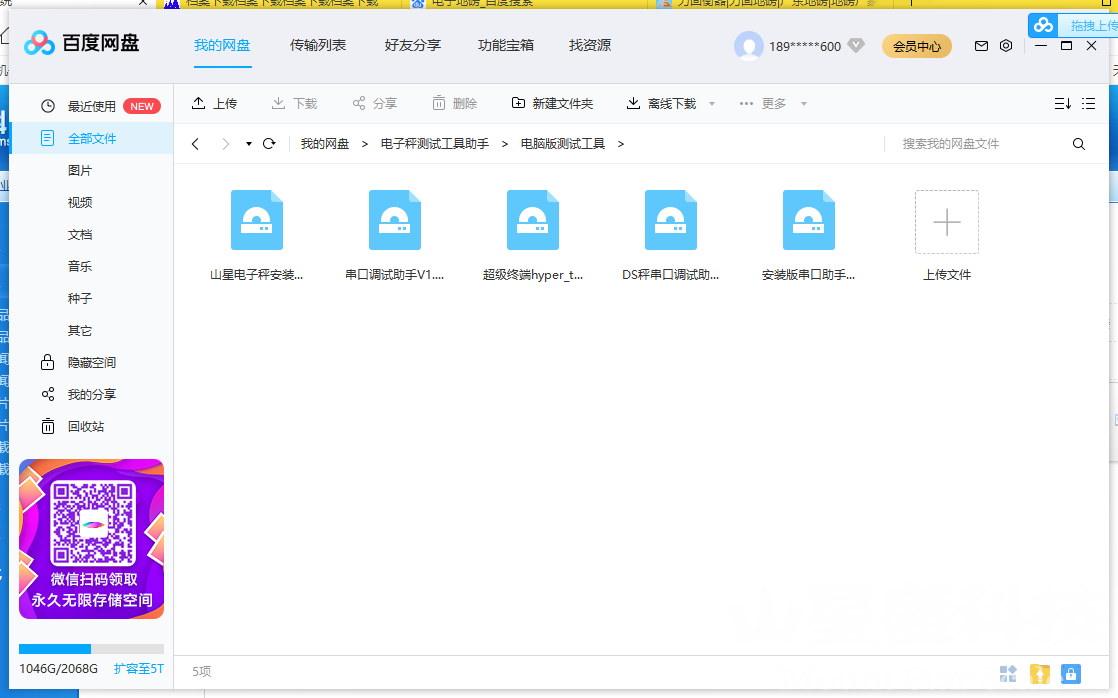Viewport: 1118px width, 698px height.
Task: Click the search magnifier icon
Action: tap(1079, 144)
